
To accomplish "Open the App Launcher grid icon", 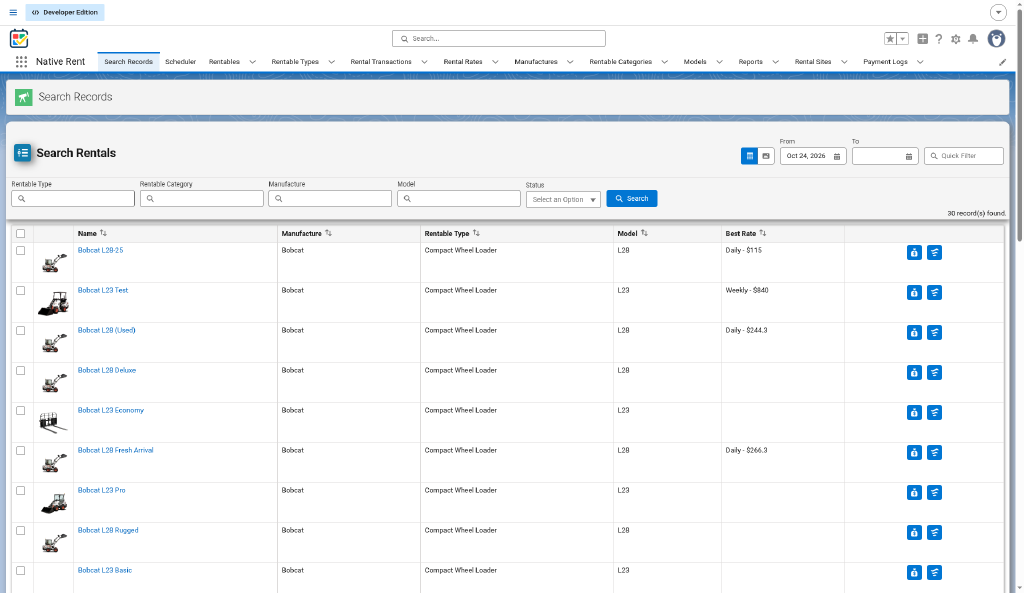I will [x=21, y=61].
